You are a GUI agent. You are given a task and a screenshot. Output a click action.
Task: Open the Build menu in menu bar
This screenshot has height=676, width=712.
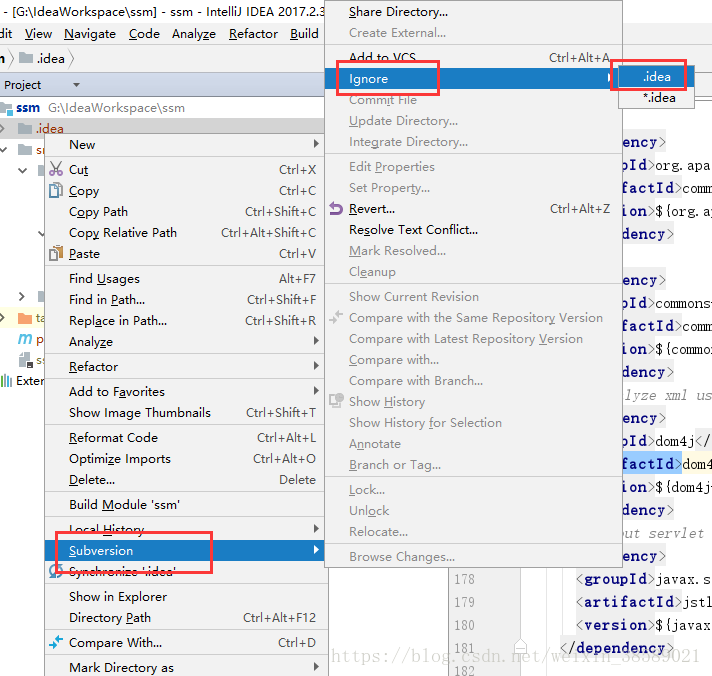click(x=304, y=34)
